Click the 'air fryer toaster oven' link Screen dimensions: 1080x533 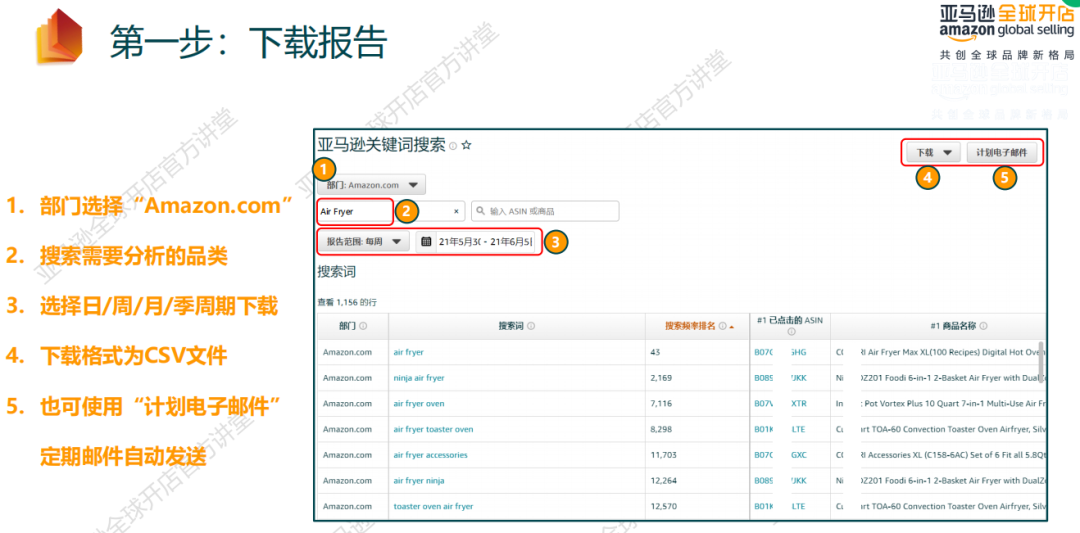pyautogui.click(x=433, y=429)
